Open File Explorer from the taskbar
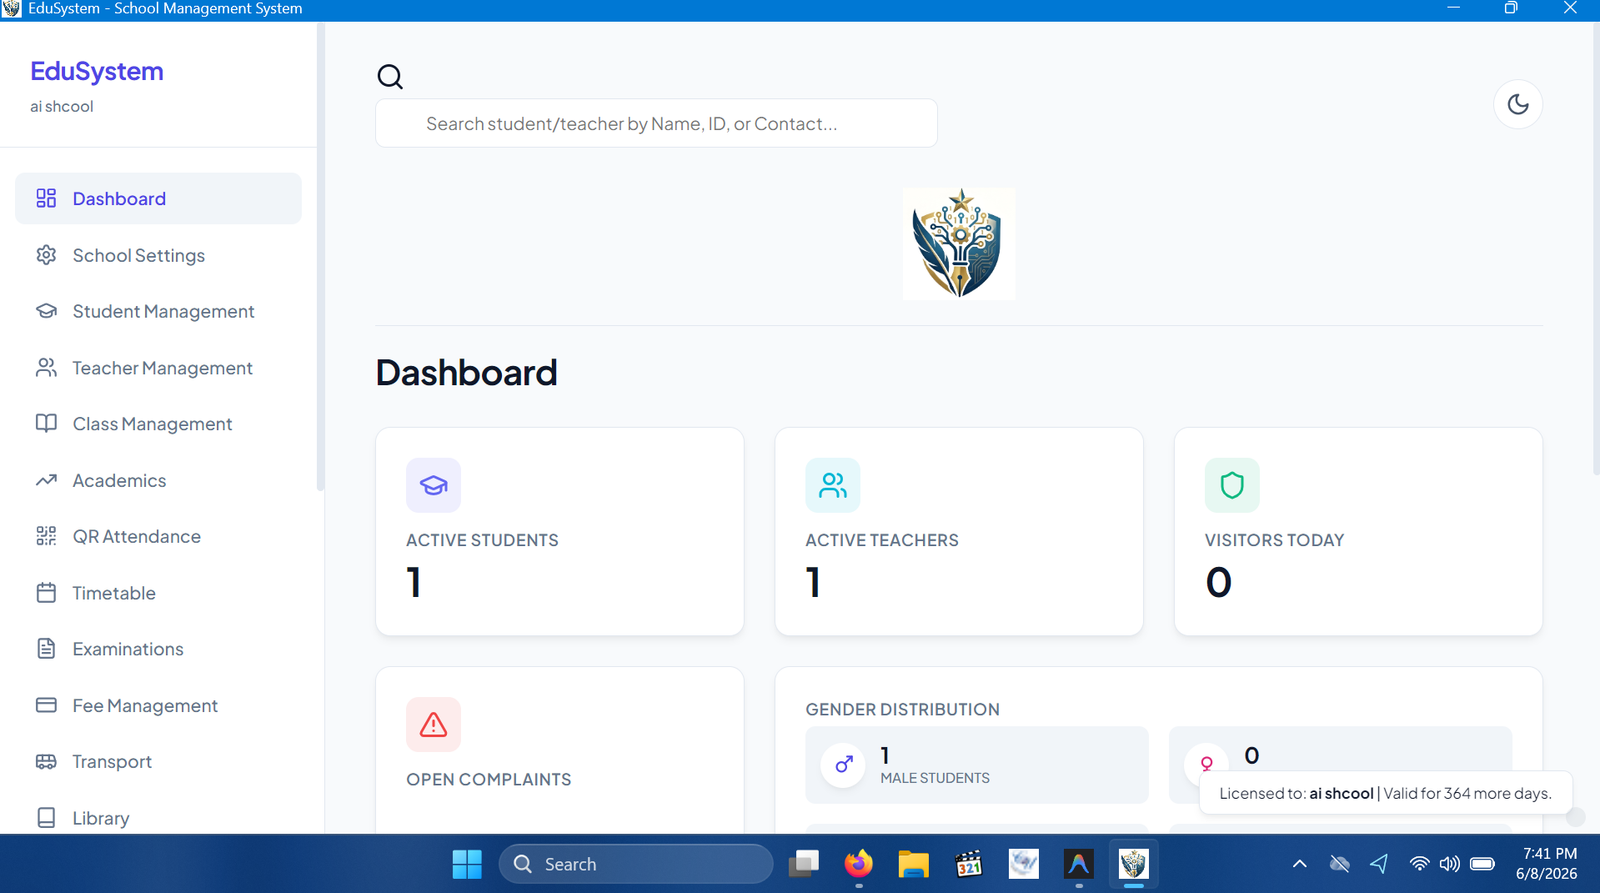 click(x=914, y=864)
